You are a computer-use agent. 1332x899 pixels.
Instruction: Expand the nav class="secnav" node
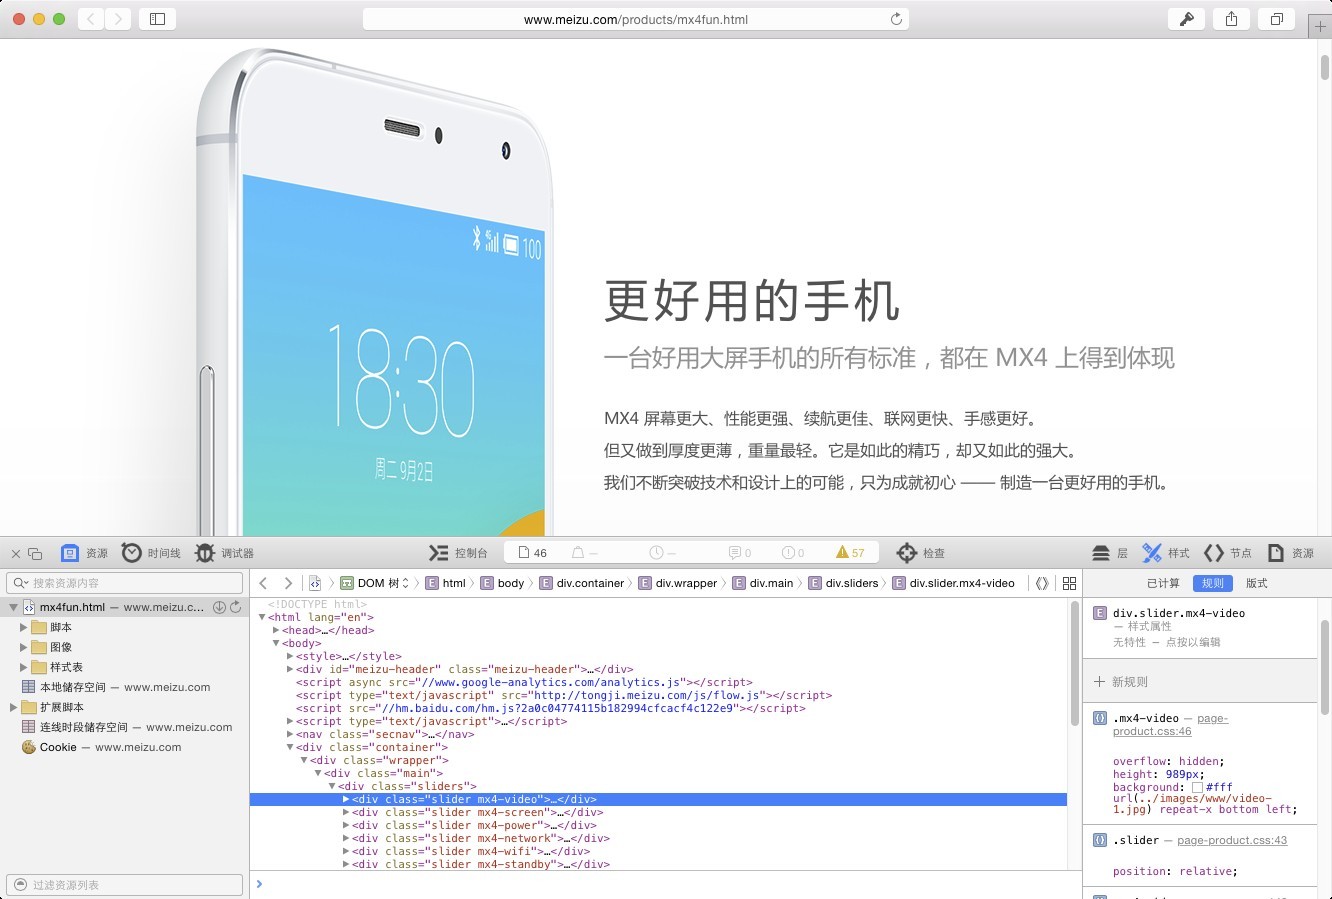click(290, 734)
